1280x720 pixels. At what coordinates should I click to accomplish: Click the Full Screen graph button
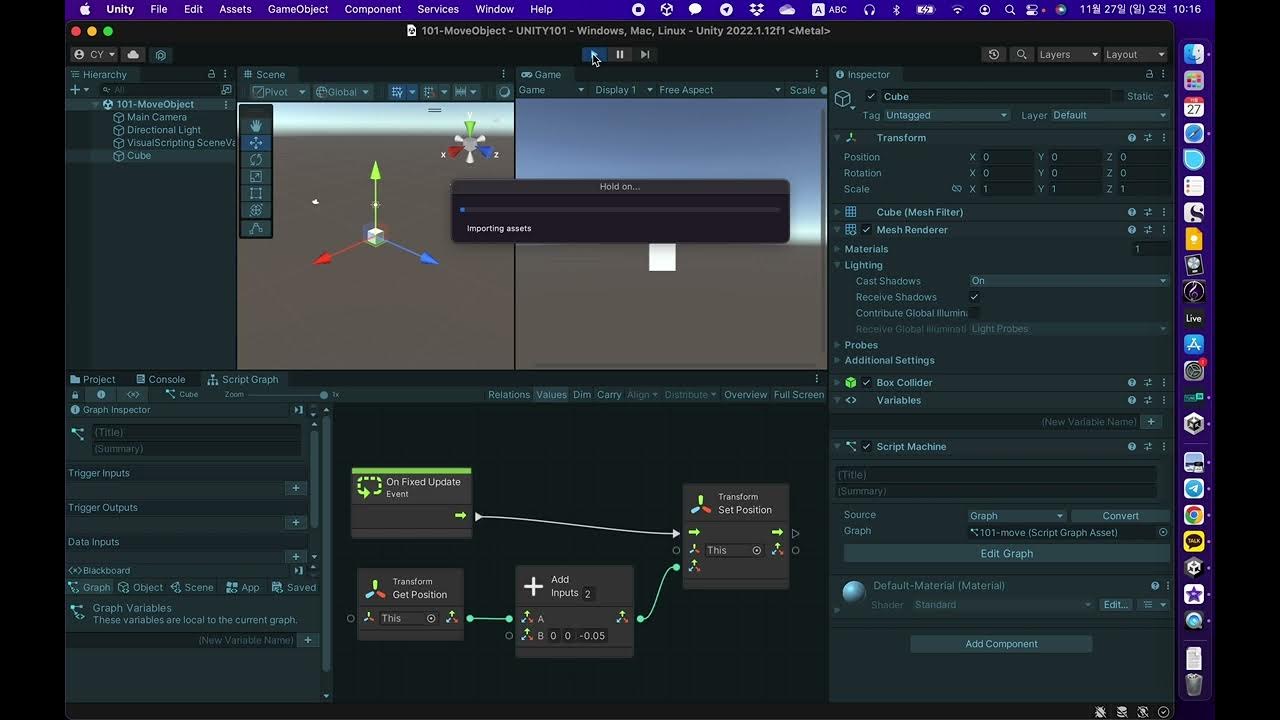pyautogui.click(x=799, y=394)
